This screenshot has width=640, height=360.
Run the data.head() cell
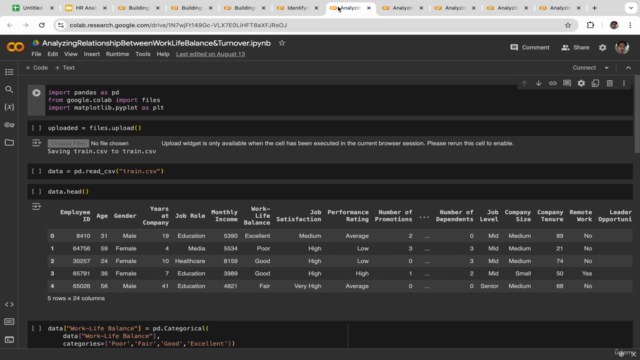pos(36,192)
